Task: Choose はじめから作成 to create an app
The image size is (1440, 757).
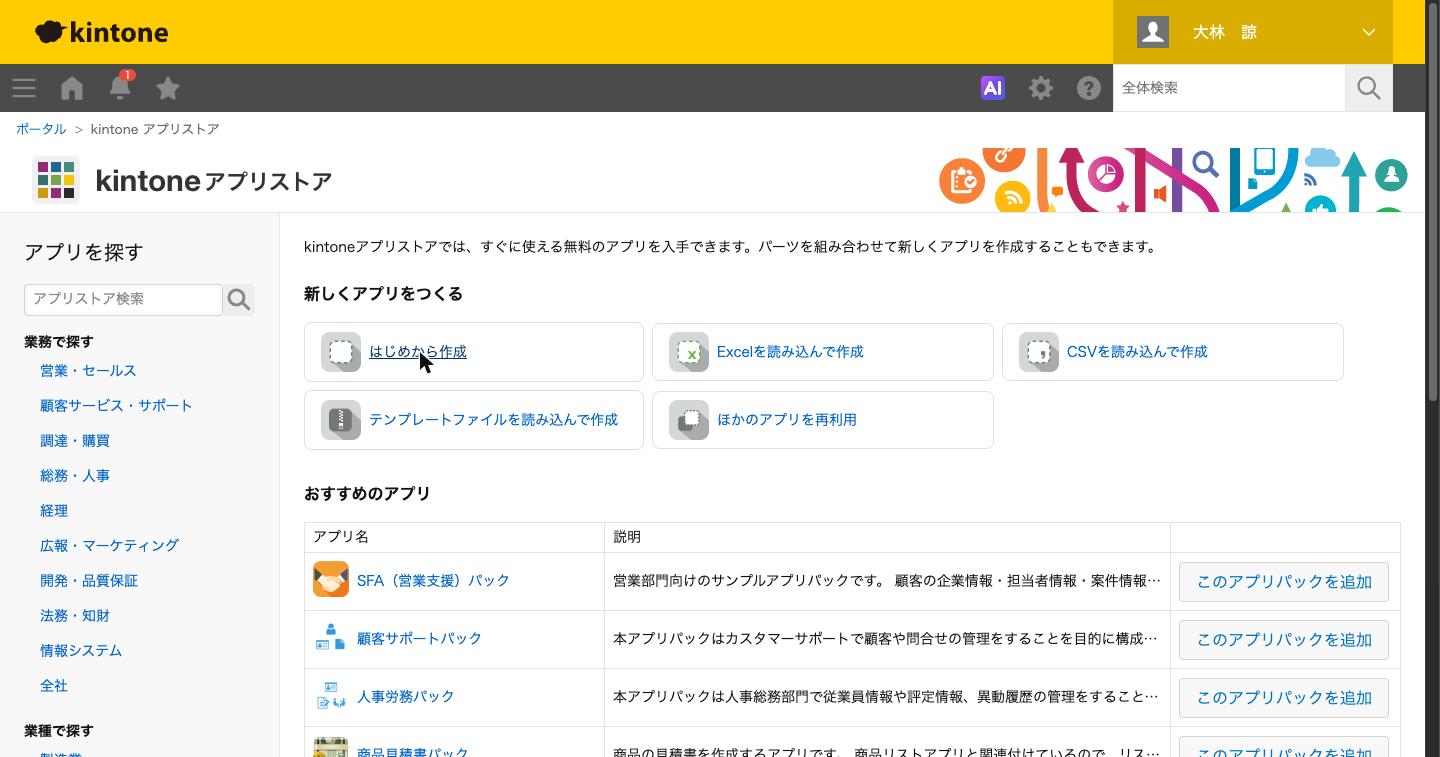Action: point(418,352)
